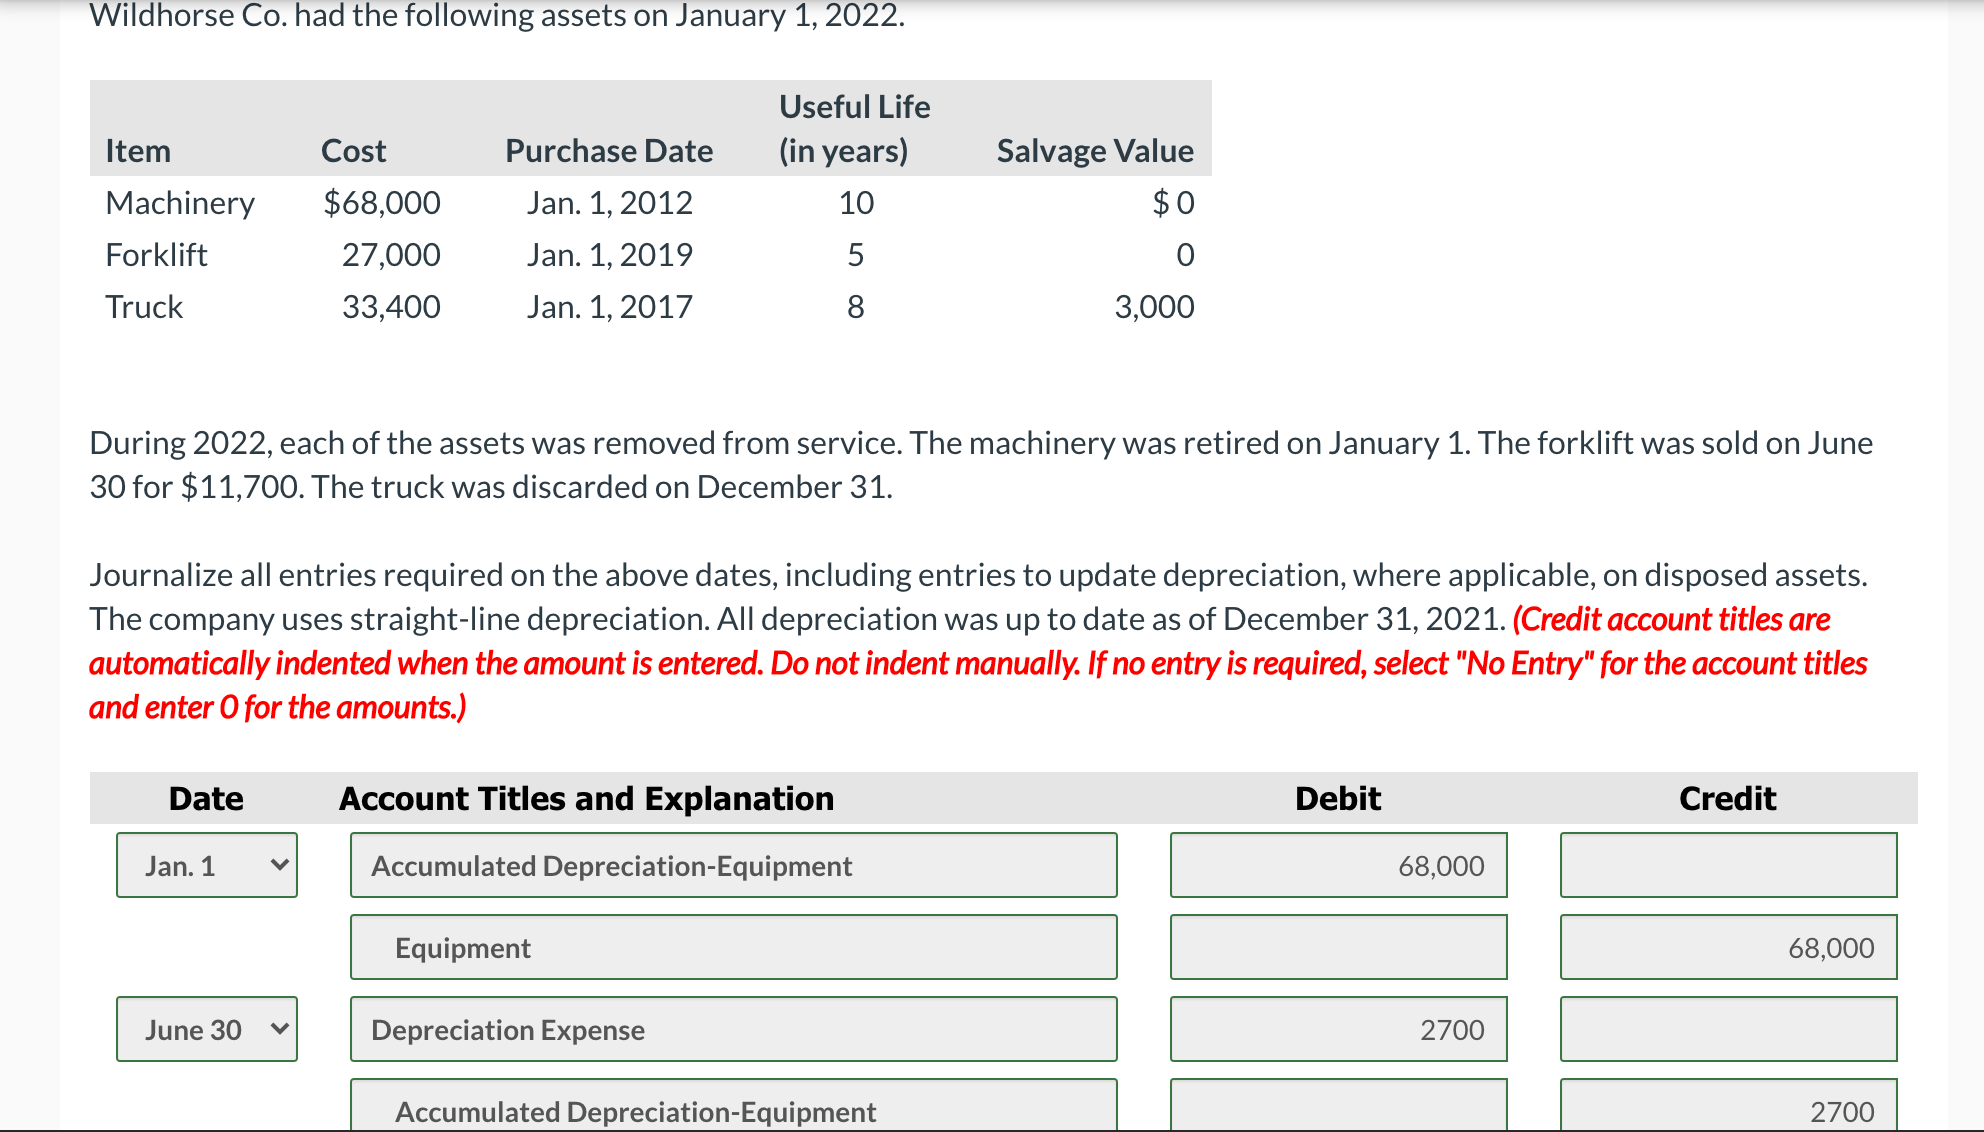Image resolution: width=1984 pixels, height=1132 pixels.
Task: Select the debit field showing 68,000
Action: [1338, 864]
